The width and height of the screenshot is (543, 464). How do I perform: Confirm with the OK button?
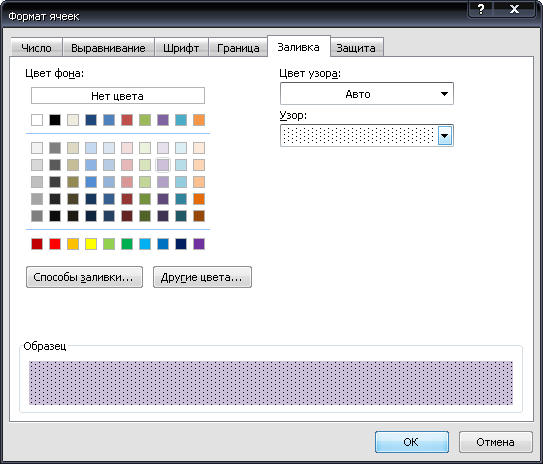412,442
